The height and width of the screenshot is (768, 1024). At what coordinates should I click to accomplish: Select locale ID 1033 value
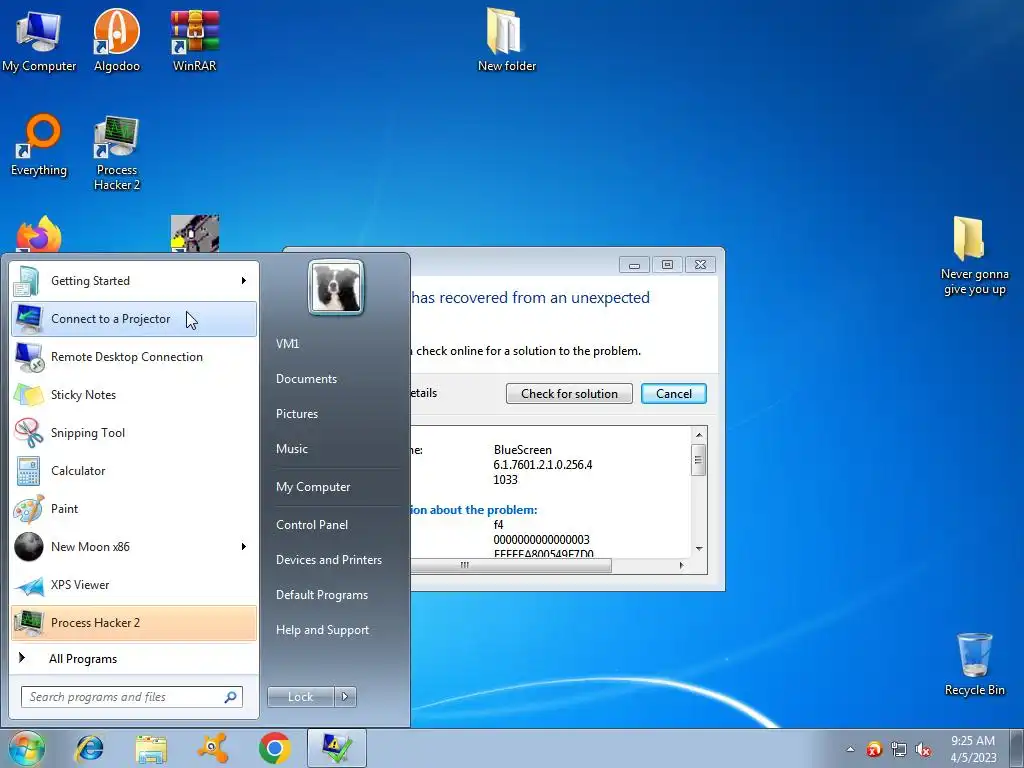click(x=505, y=480)
